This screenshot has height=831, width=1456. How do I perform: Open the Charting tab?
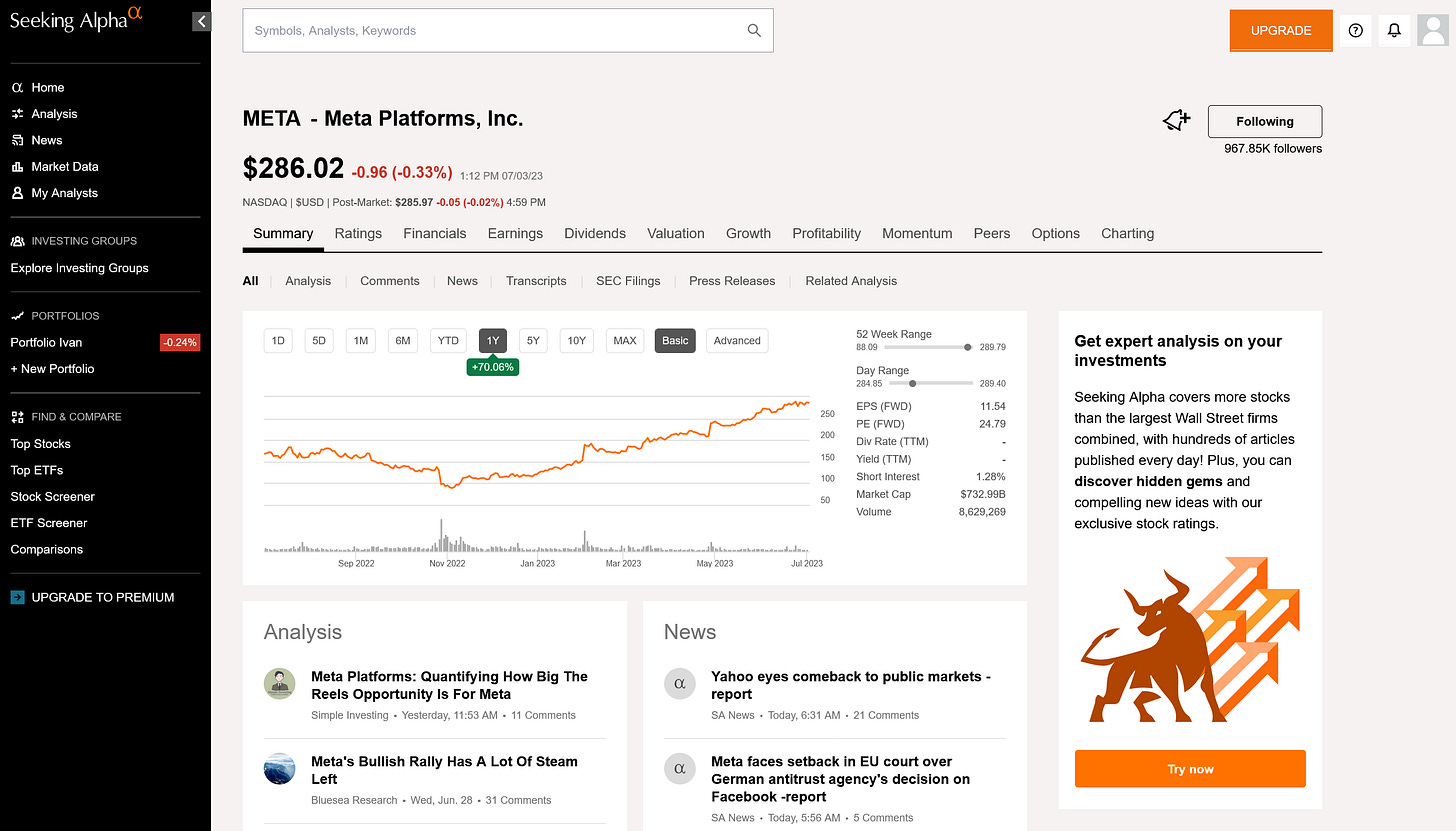1127,233
